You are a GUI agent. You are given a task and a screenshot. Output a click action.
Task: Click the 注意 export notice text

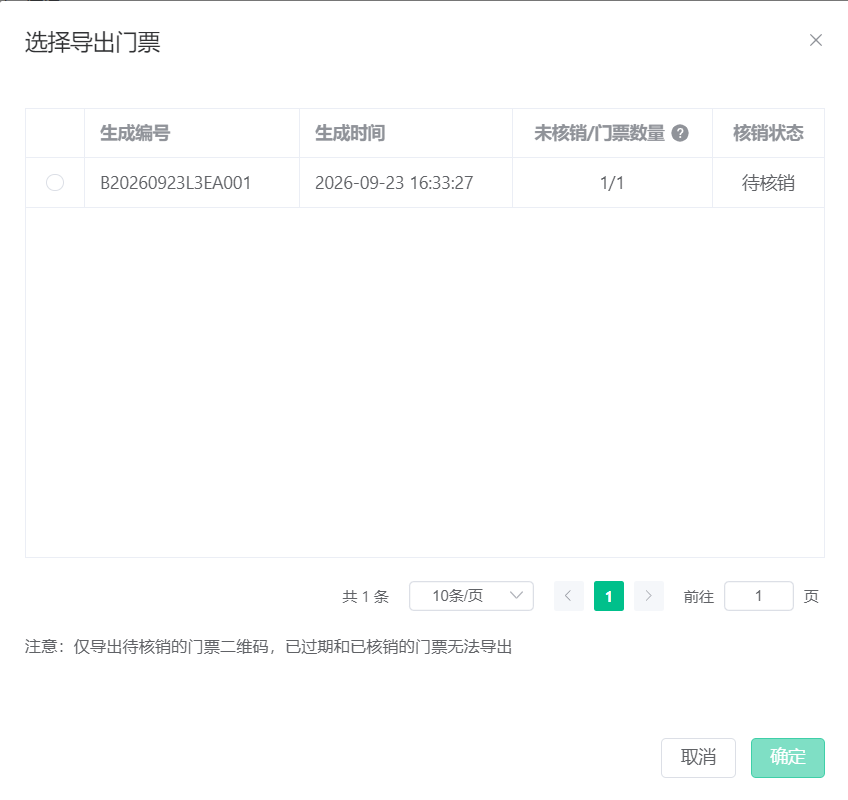pos(268,646)
